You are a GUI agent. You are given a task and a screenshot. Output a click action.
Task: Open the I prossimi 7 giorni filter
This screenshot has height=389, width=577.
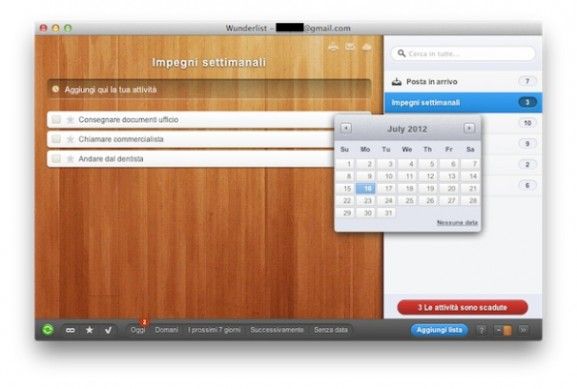[x=214, y=330]
